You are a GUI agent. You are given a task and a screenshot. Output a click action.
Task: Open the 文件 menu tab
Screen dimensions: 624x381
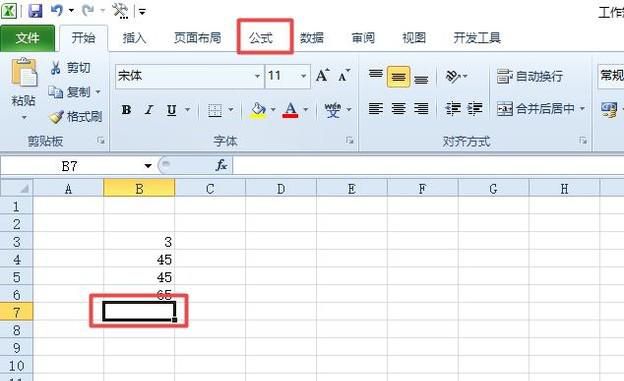point(27,38)
